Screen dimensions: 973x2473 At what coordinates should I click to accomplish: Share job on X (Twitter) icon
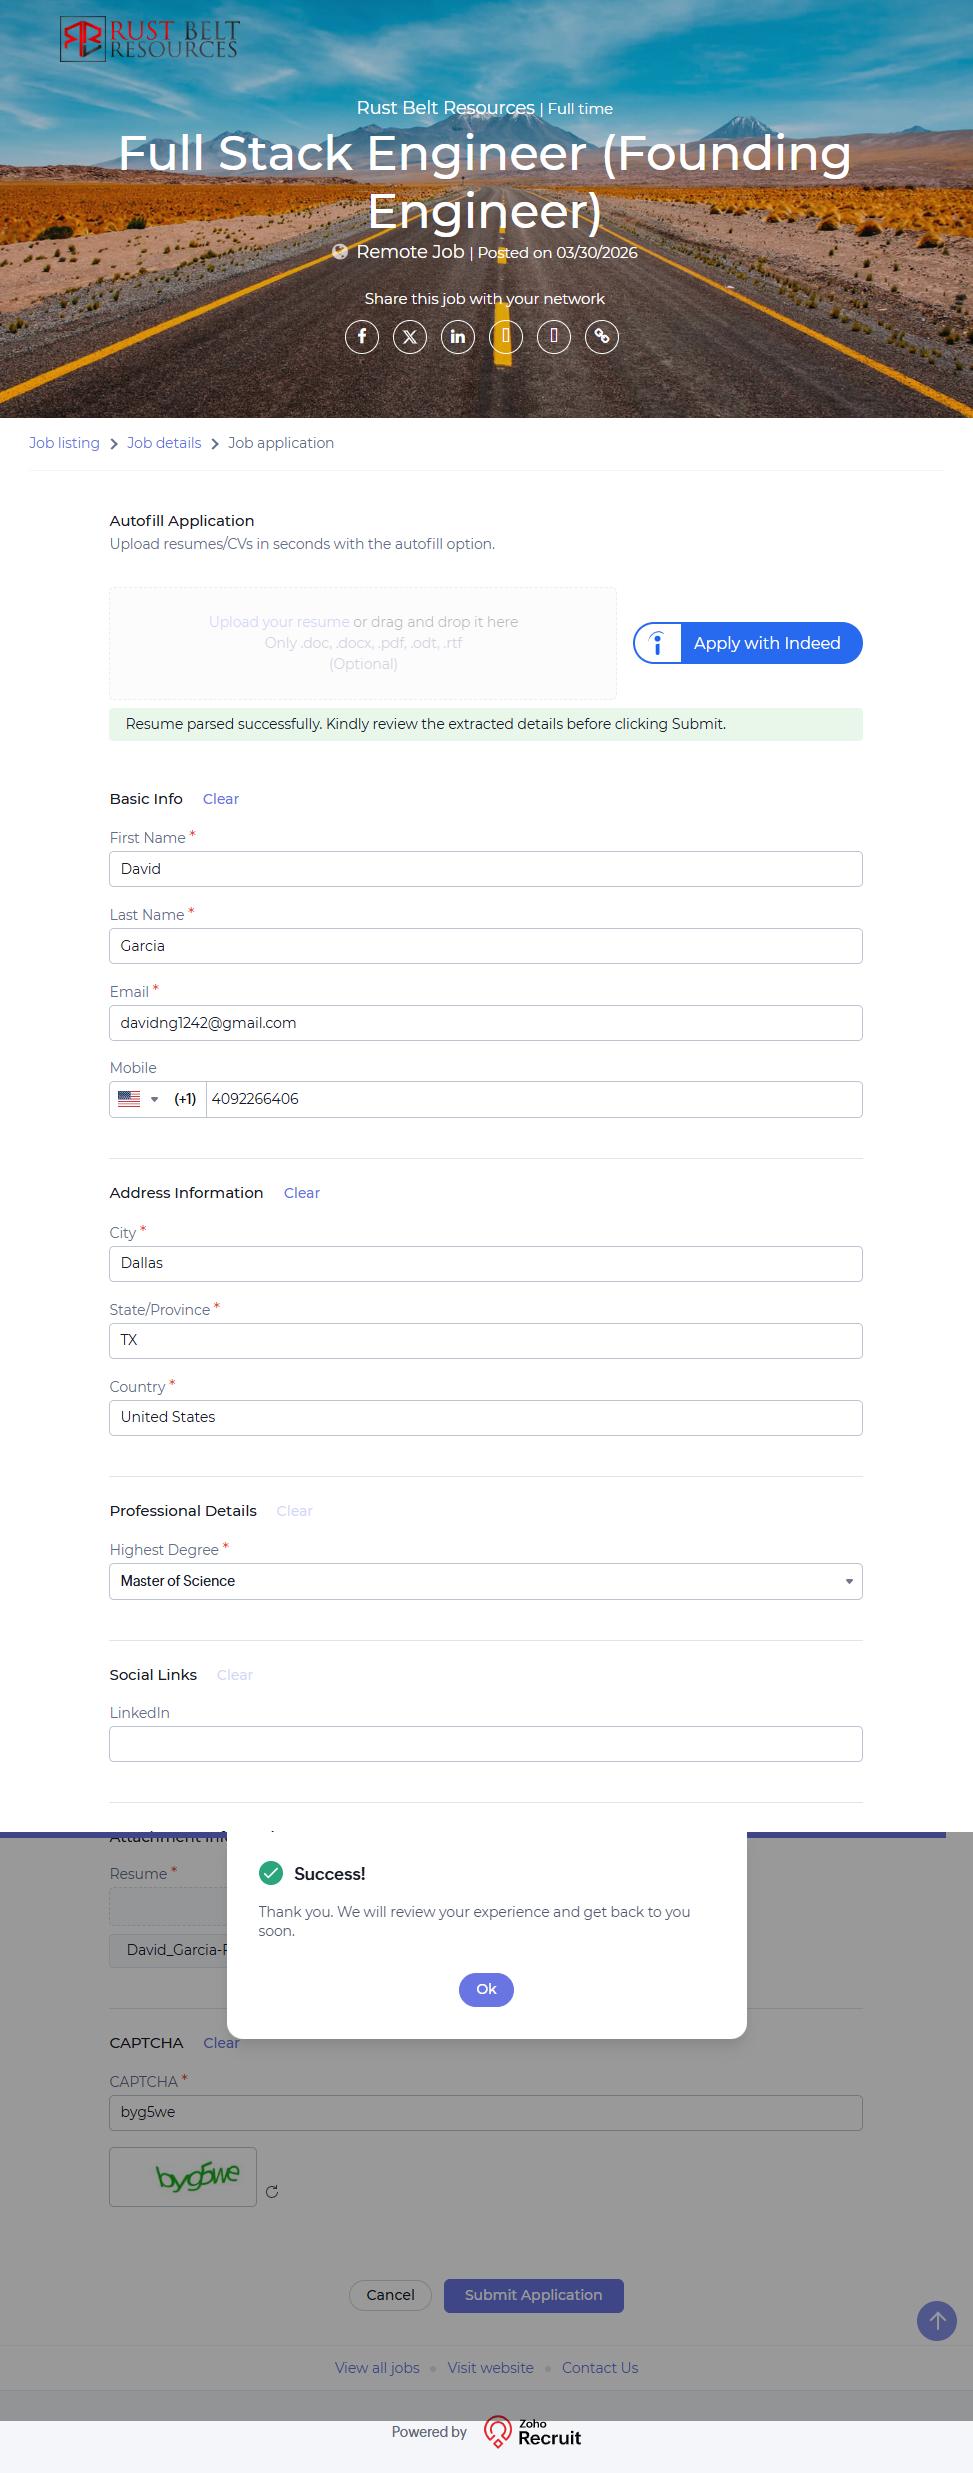410,337
